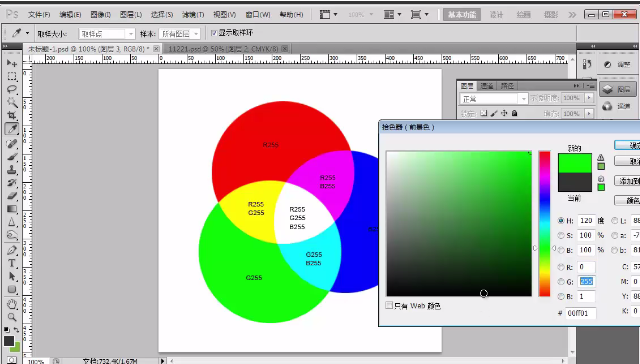Image resolution: width=640 pixels, height=364 pixels.
Task: Select the G radio button
Action: [561, 282]
